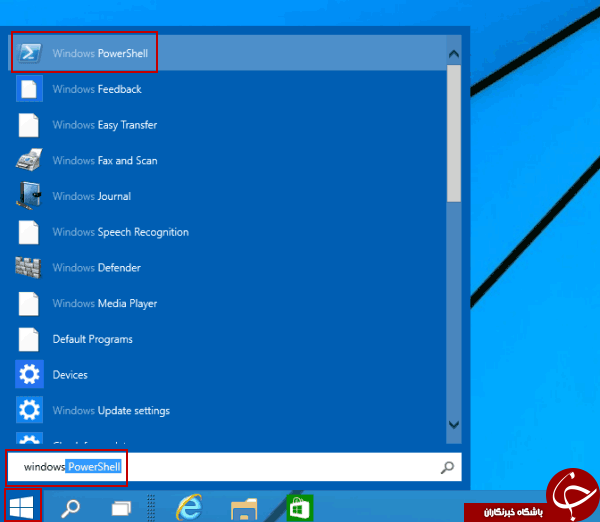Click the scrollbar down arrow in results
The width and height of the screenshot is (600, 522).
pyautogui.click(x=454, y=424)
